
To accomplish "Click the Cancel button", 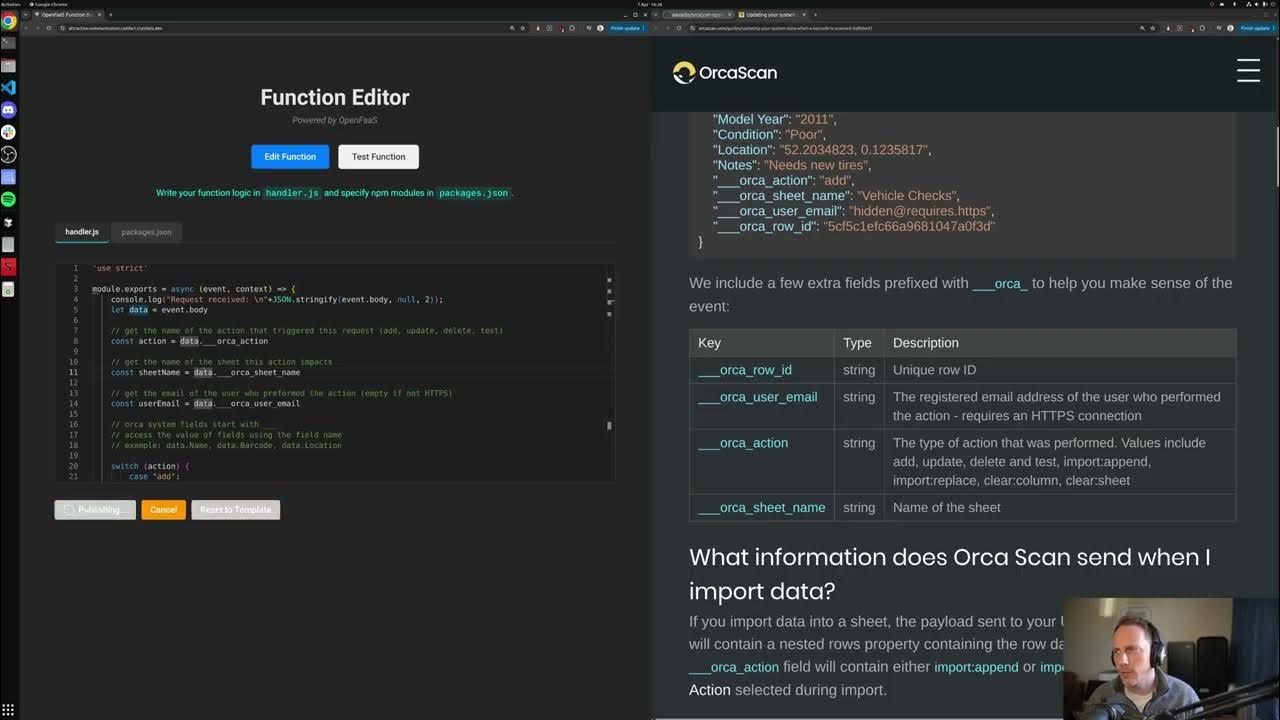I will 163,509.
